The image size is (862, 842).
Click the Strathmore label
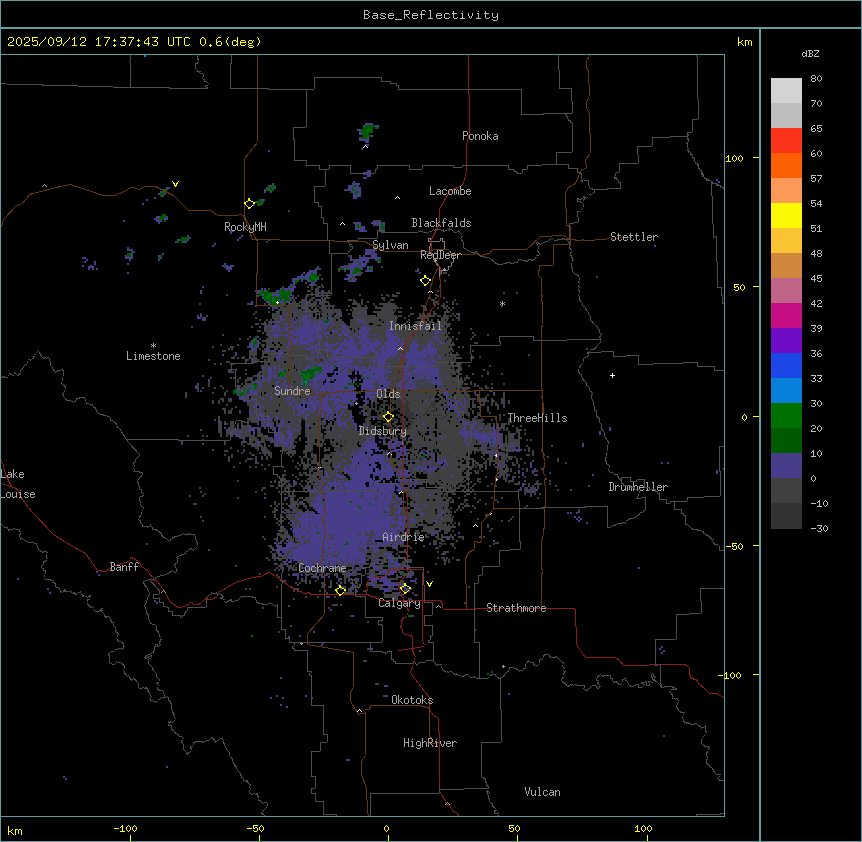pyautogui.click(x=516, y=608)
